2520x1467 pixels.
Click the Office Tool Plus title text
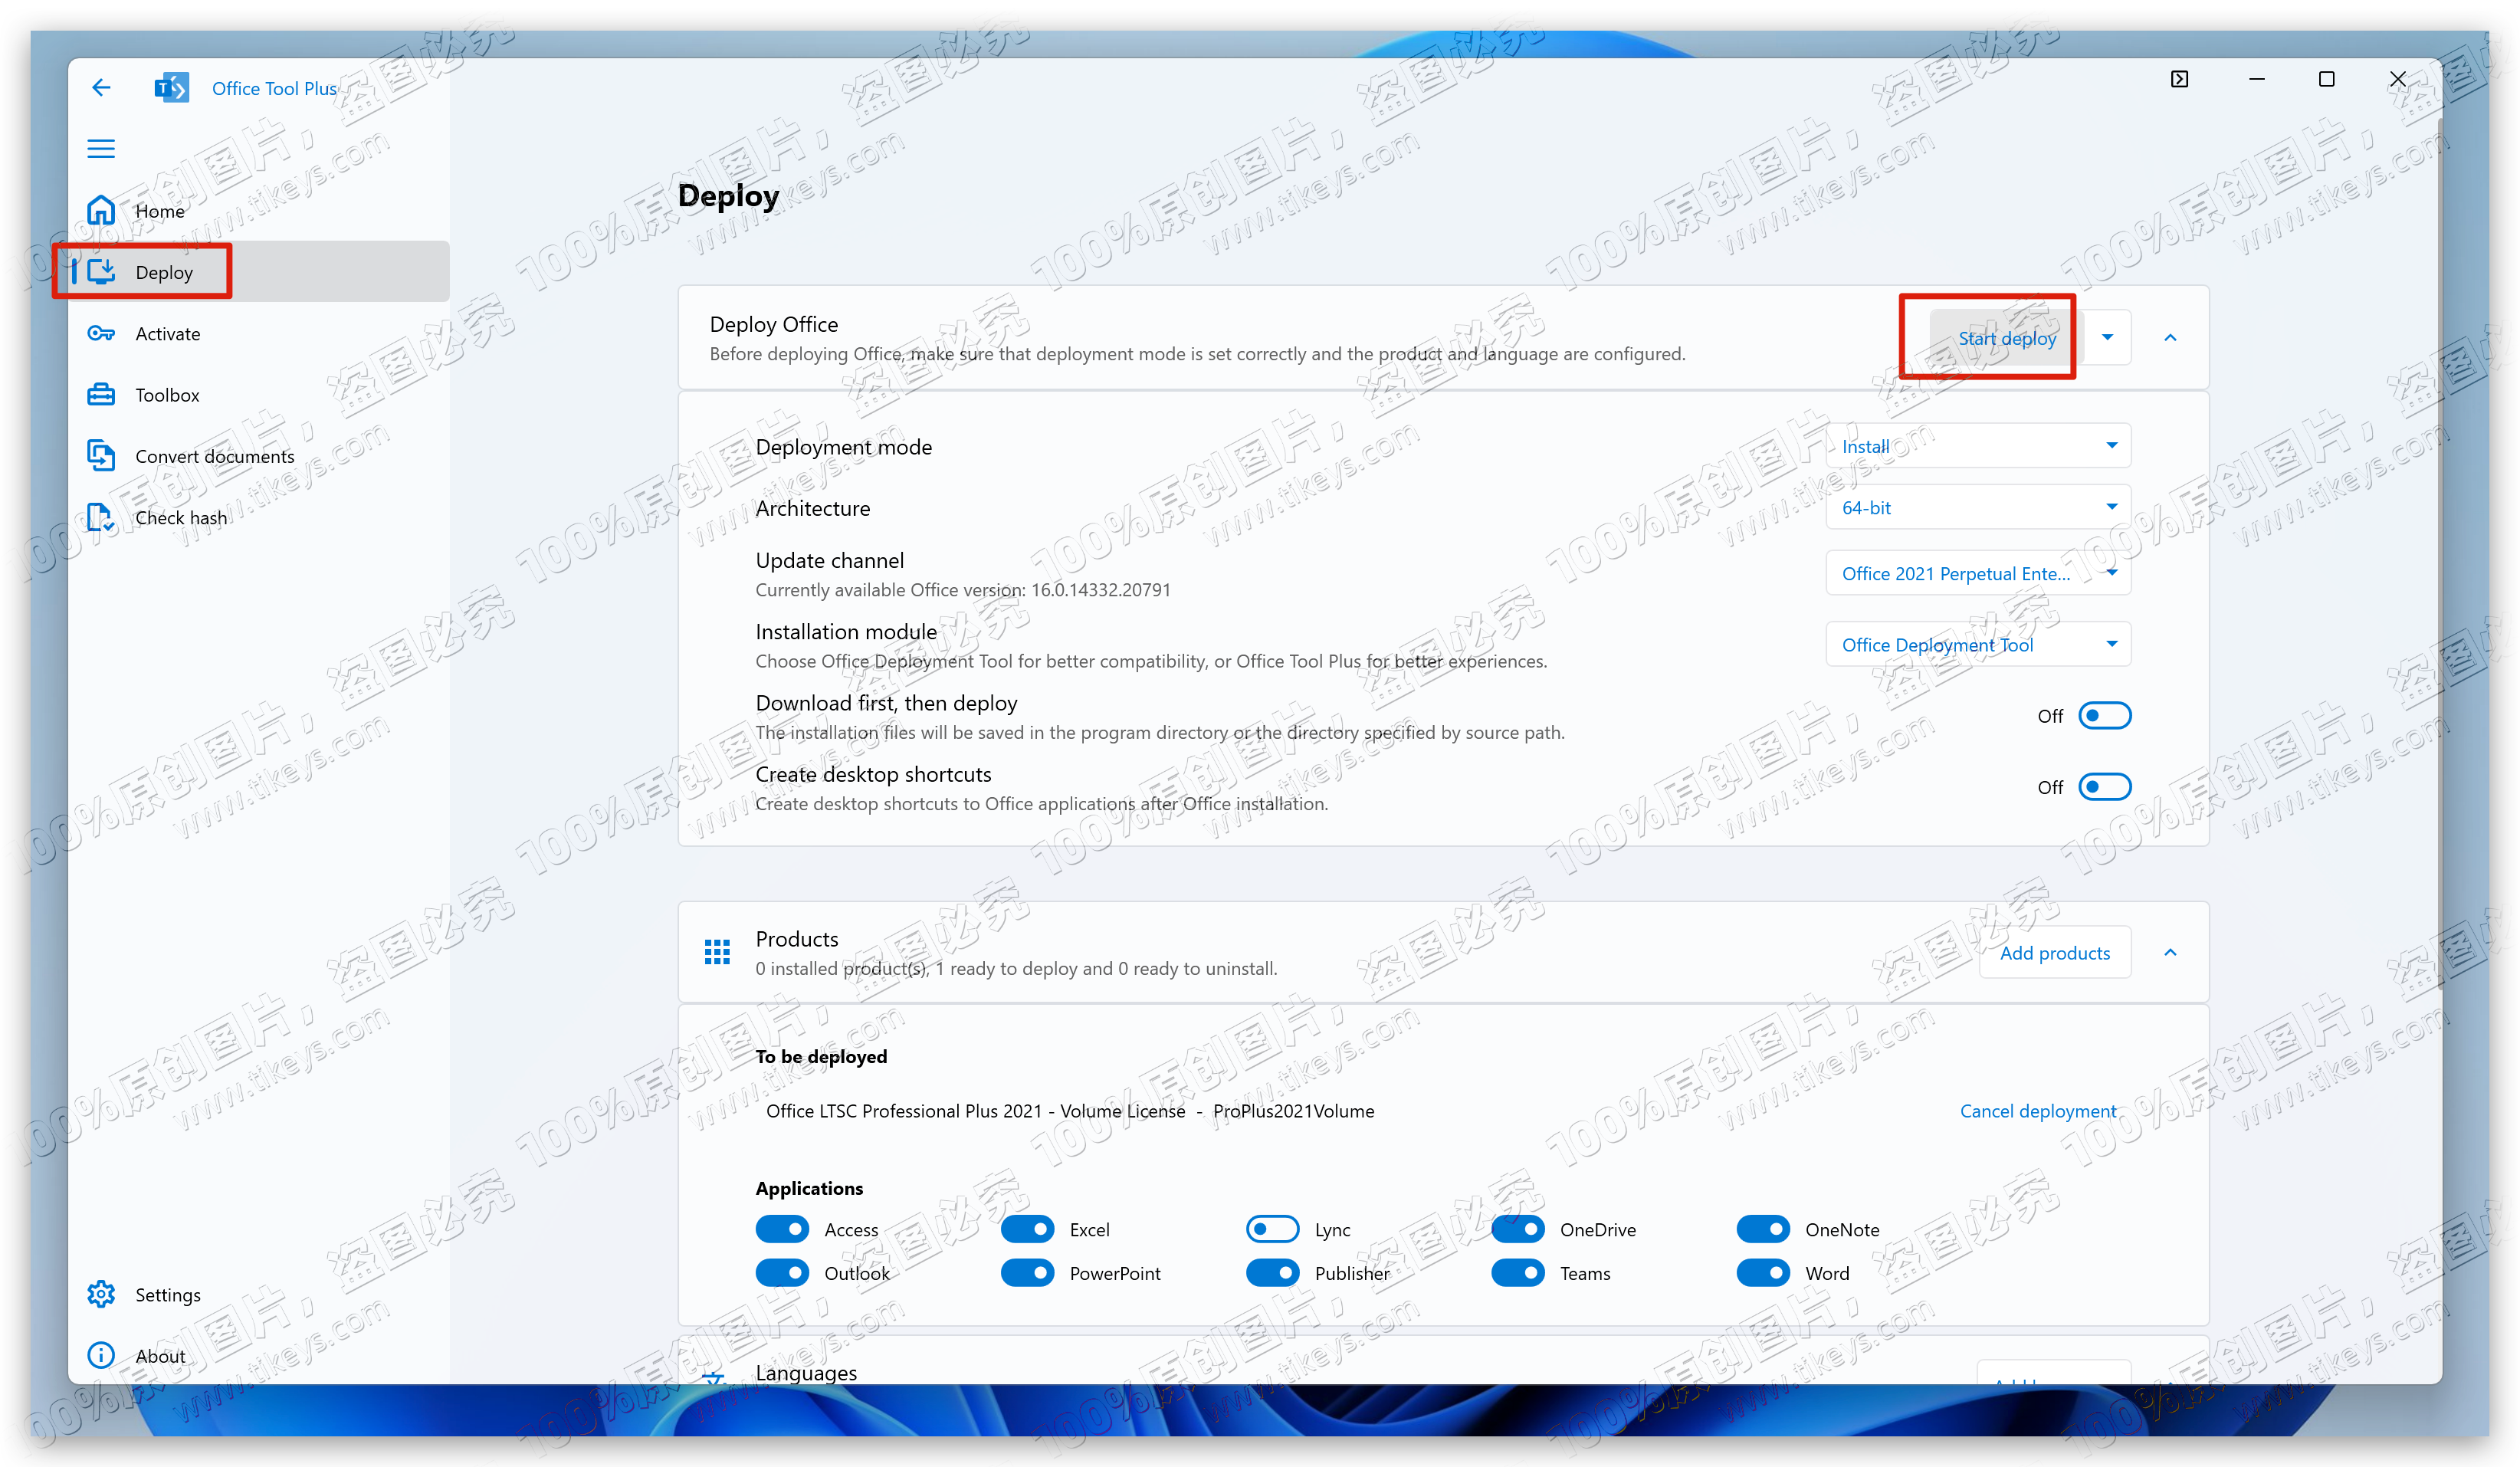point(274,88)
